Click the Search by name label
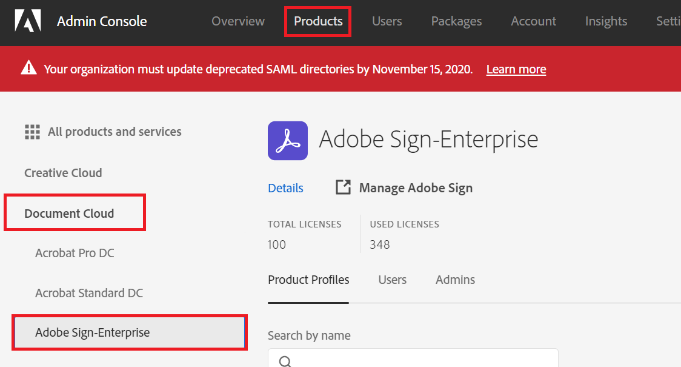Screen dimensions: 681x367 (x=309, y=336)
